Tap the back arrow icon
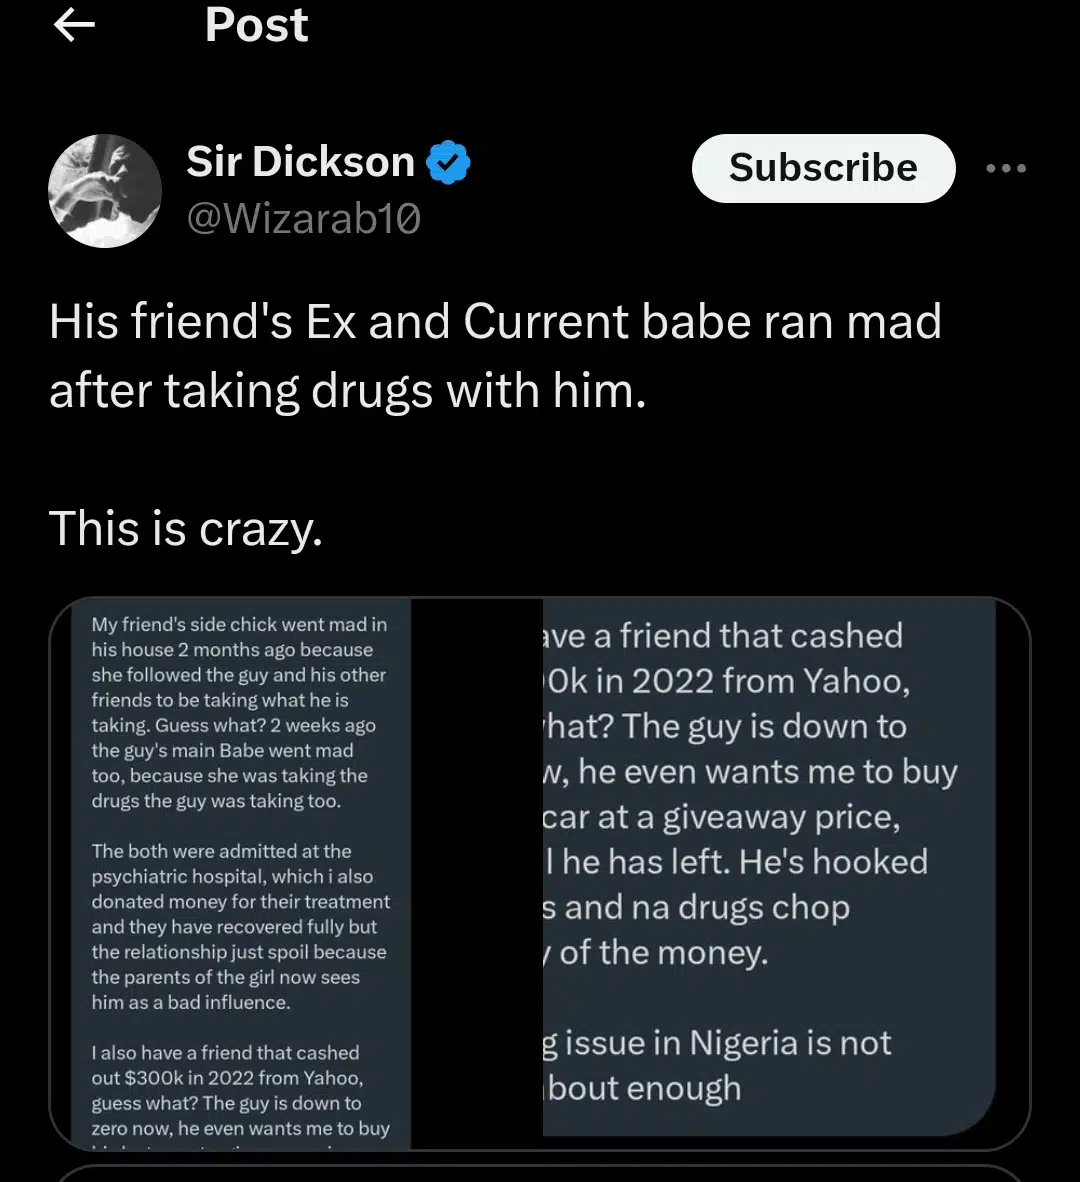The image size is (1080, 1182). click(x=74, y=26)
